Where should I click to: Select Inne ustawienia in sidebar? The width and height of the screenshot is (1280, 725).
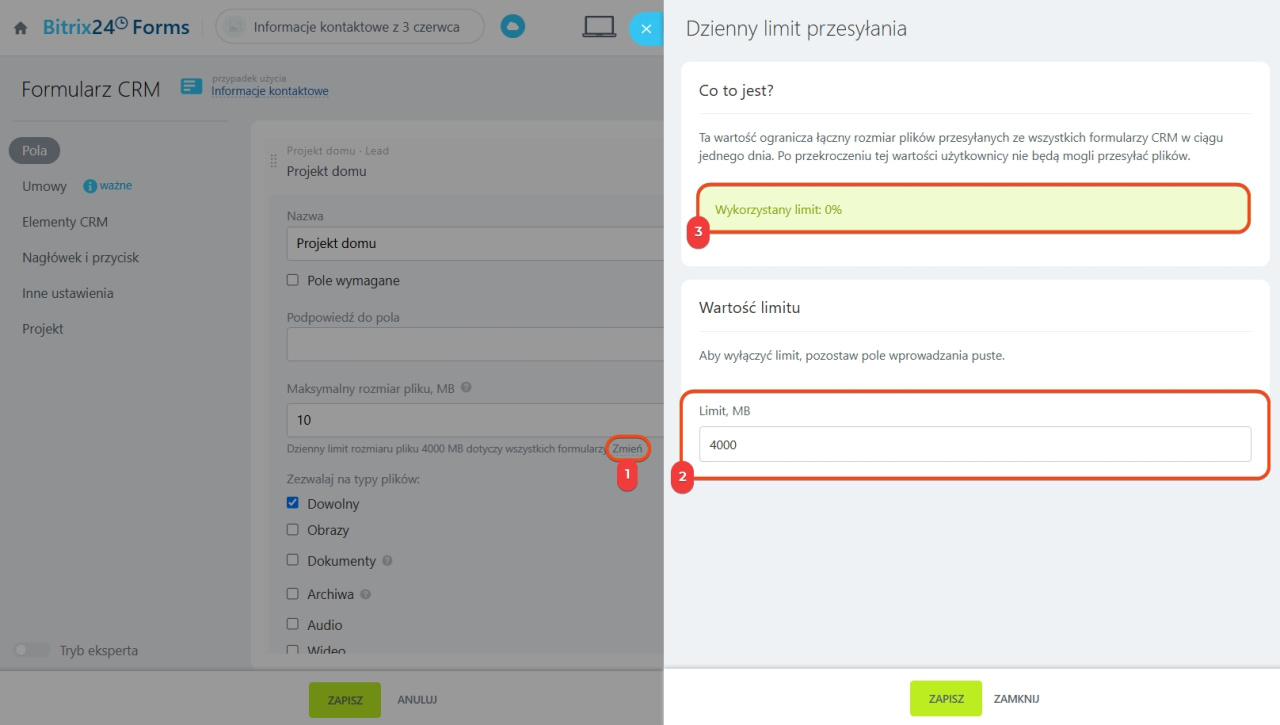[68, 293]
